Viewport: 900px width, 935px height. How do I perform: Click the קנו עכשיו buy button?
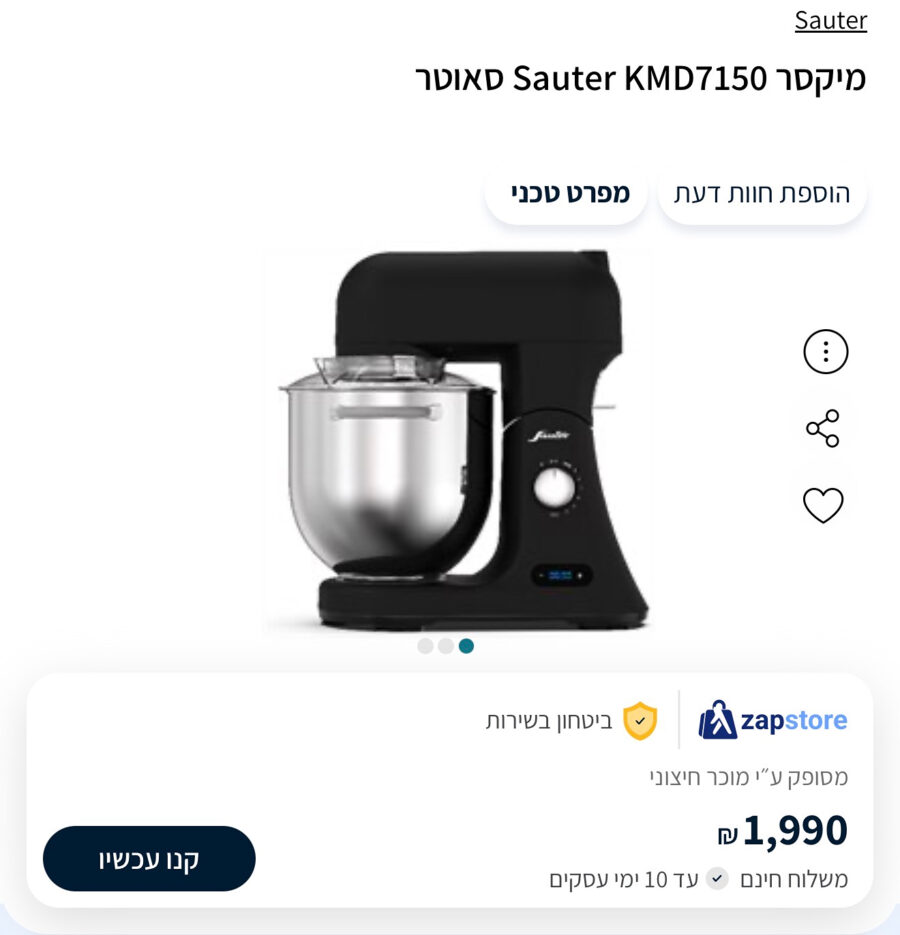click(x=149, y=859)
